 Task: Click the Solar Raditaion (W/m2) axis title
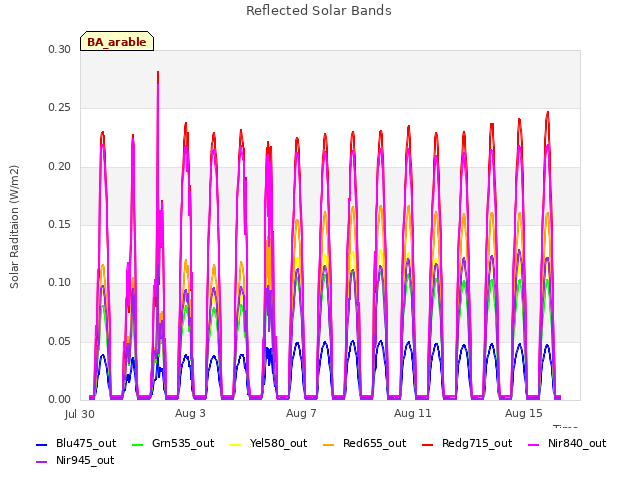tap(14, 227)
